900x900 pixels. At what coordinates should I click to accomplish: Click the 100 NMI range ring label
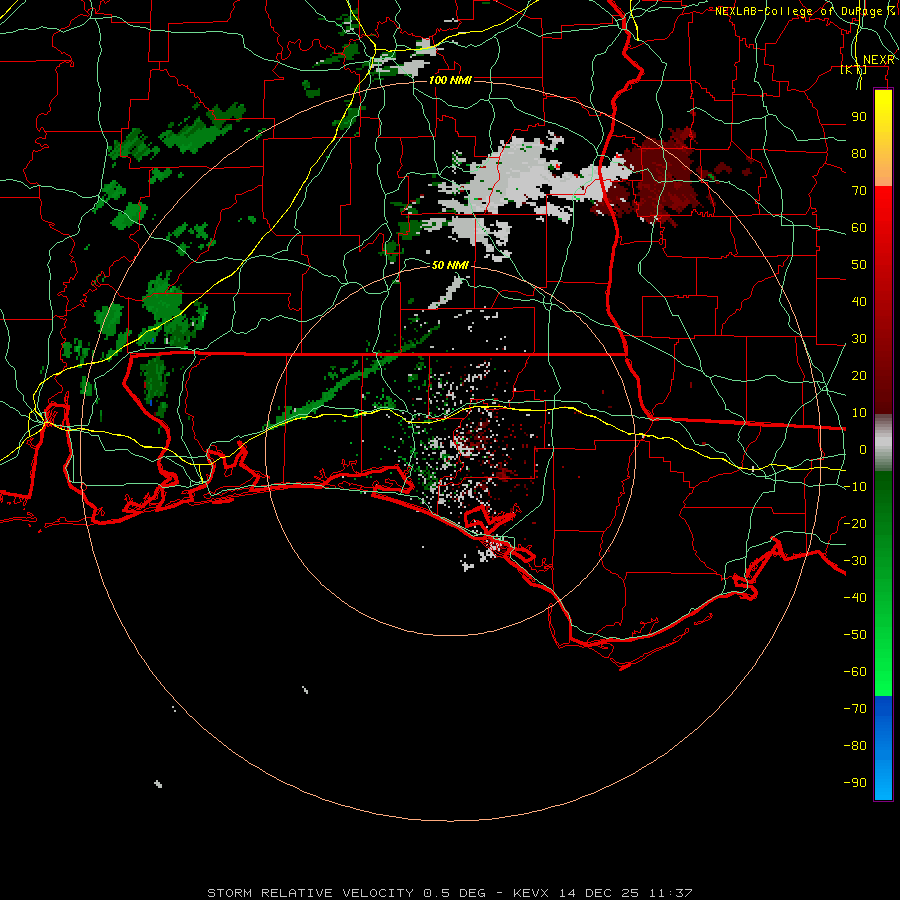pyautogui.click(x=450, y=80)
